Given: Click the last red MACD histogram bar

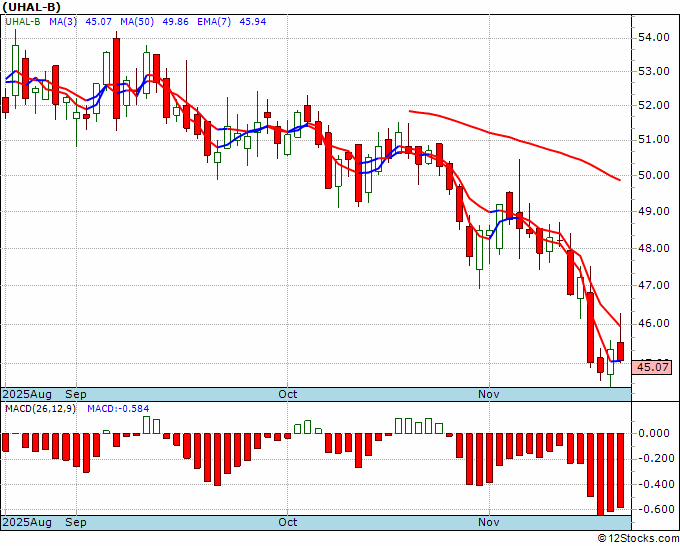Looking at the screenshot, I should pos(621,470).
